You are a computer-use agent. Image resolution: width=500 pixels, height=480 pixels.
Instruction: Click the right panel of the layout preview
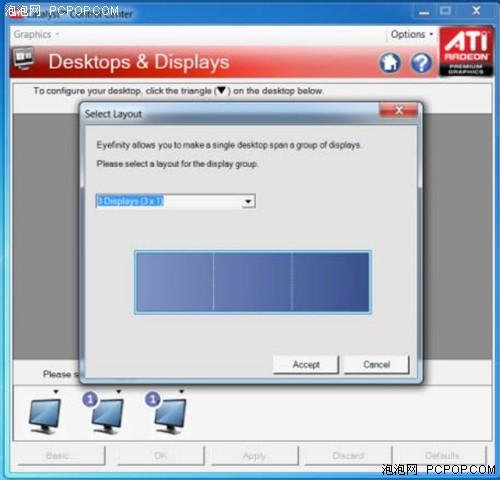331,282
